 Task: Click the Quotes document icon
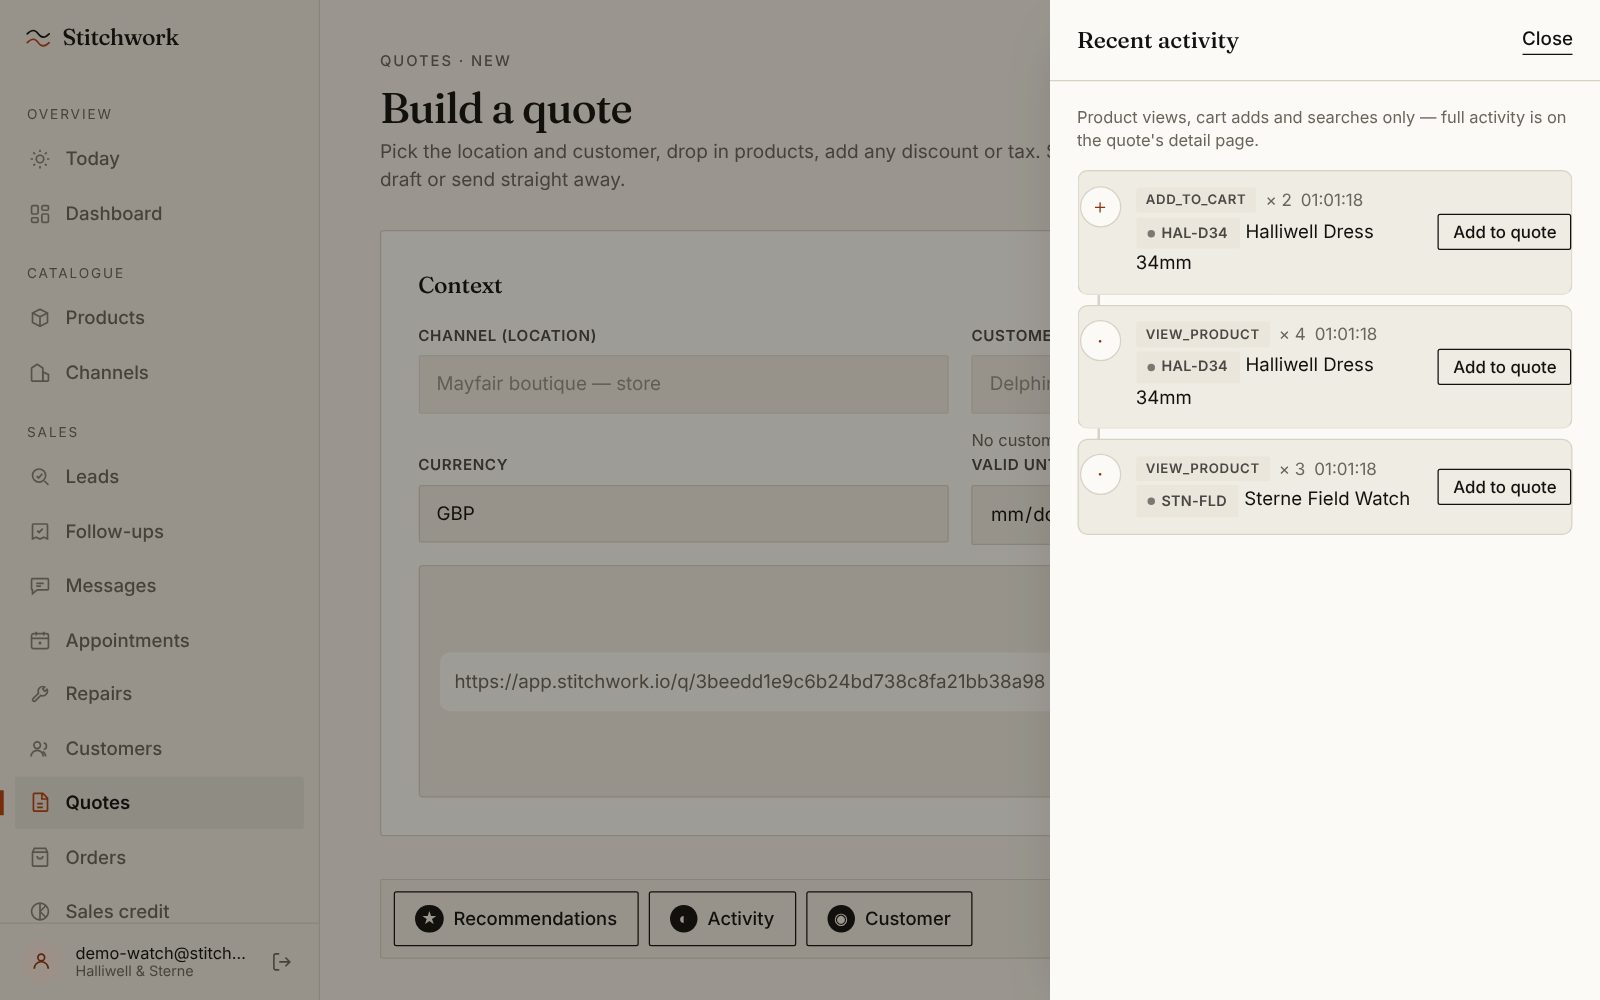click(40, 803)
